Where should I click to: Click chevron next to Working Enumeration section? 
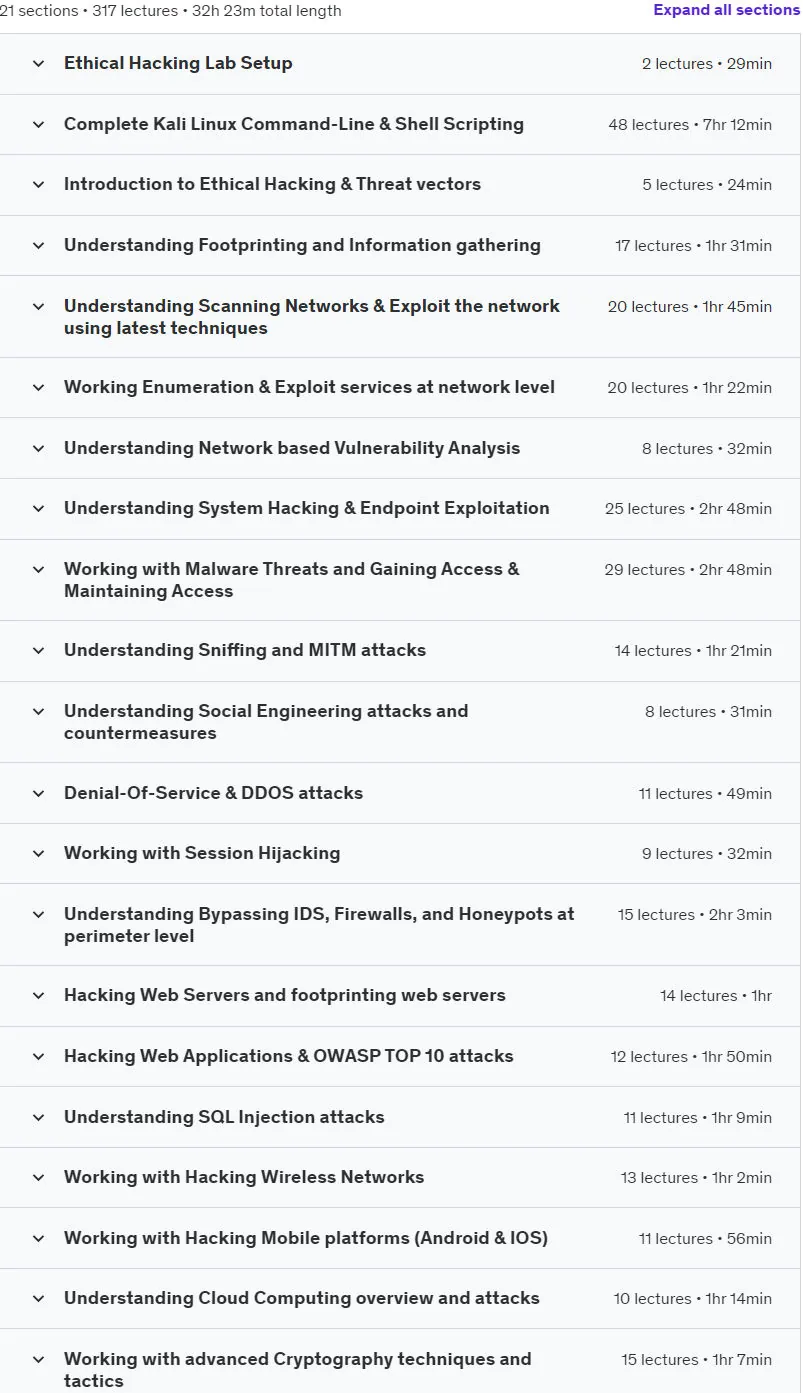(38, 388)
